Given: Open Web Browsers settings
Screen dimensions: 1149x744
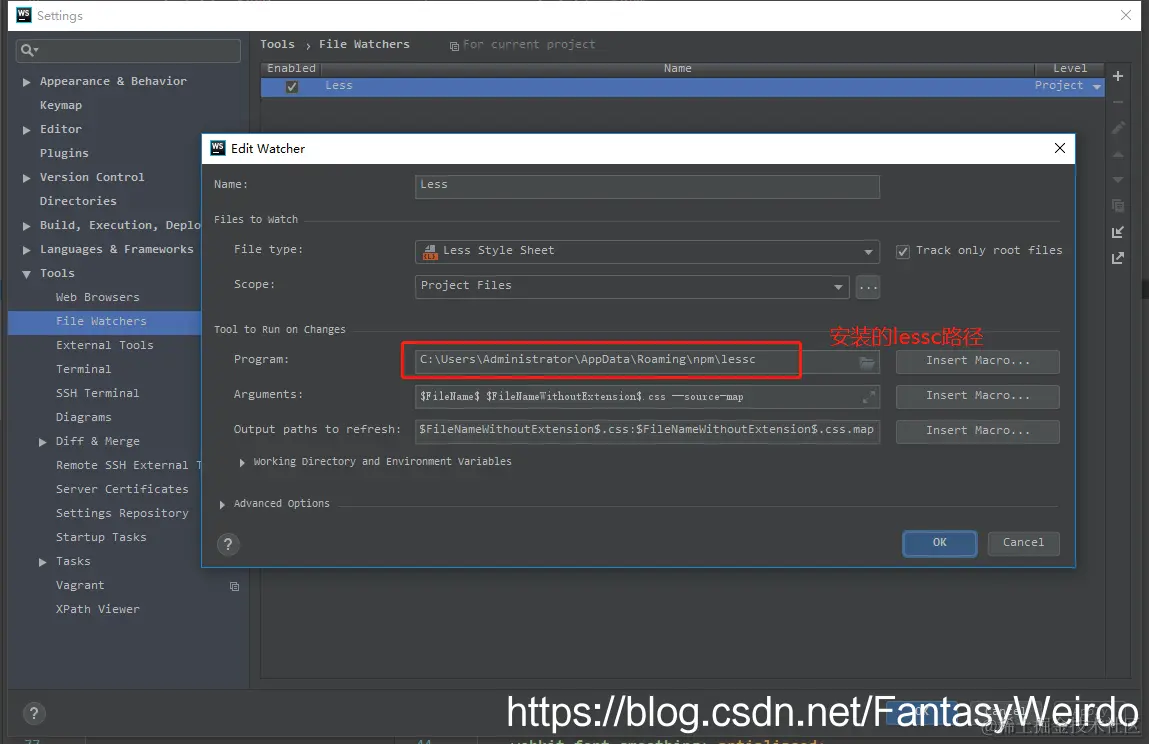Looking at the screenshot, I should click(x=97, y=297).
